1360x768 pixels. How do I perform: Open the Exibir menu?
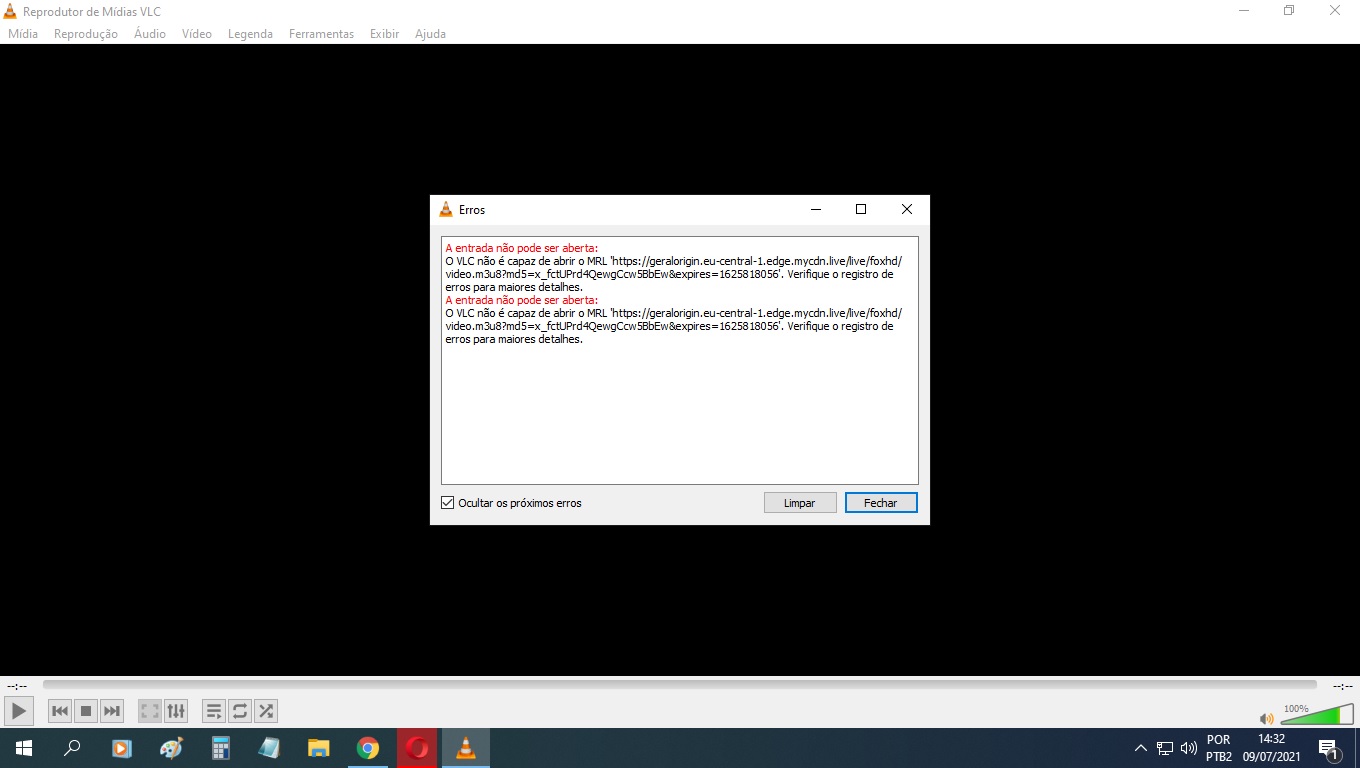click(384, 33)
